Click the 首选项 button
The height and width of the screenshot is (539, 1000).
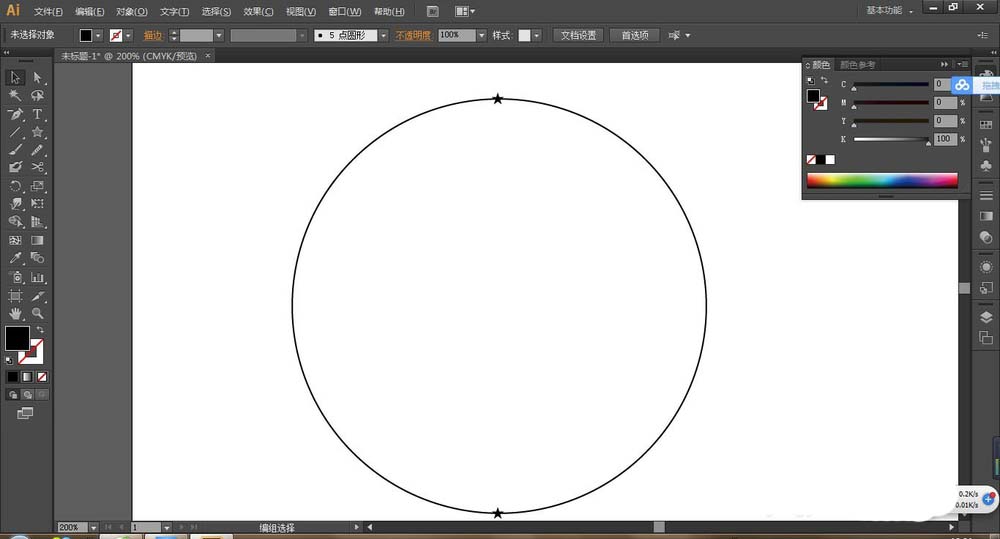click(x=635, y=36)
